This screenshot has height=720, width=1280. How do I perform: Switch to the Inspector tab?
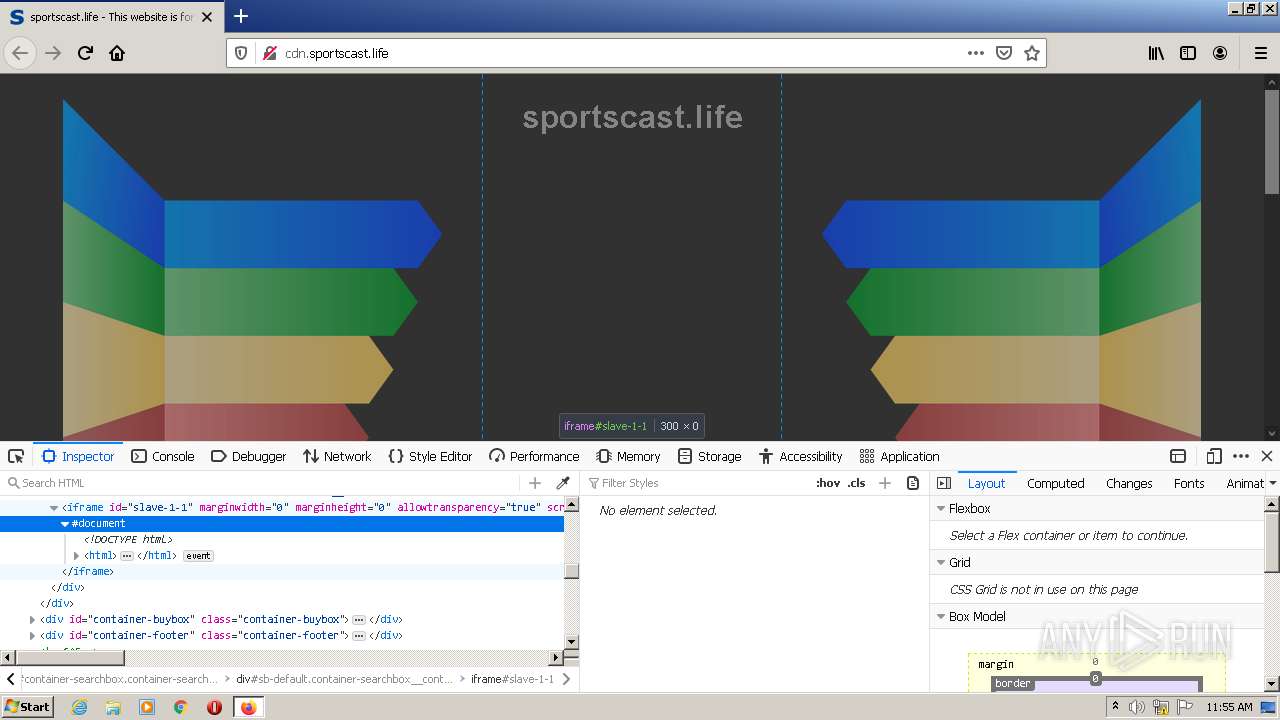(x=78, y=456)
